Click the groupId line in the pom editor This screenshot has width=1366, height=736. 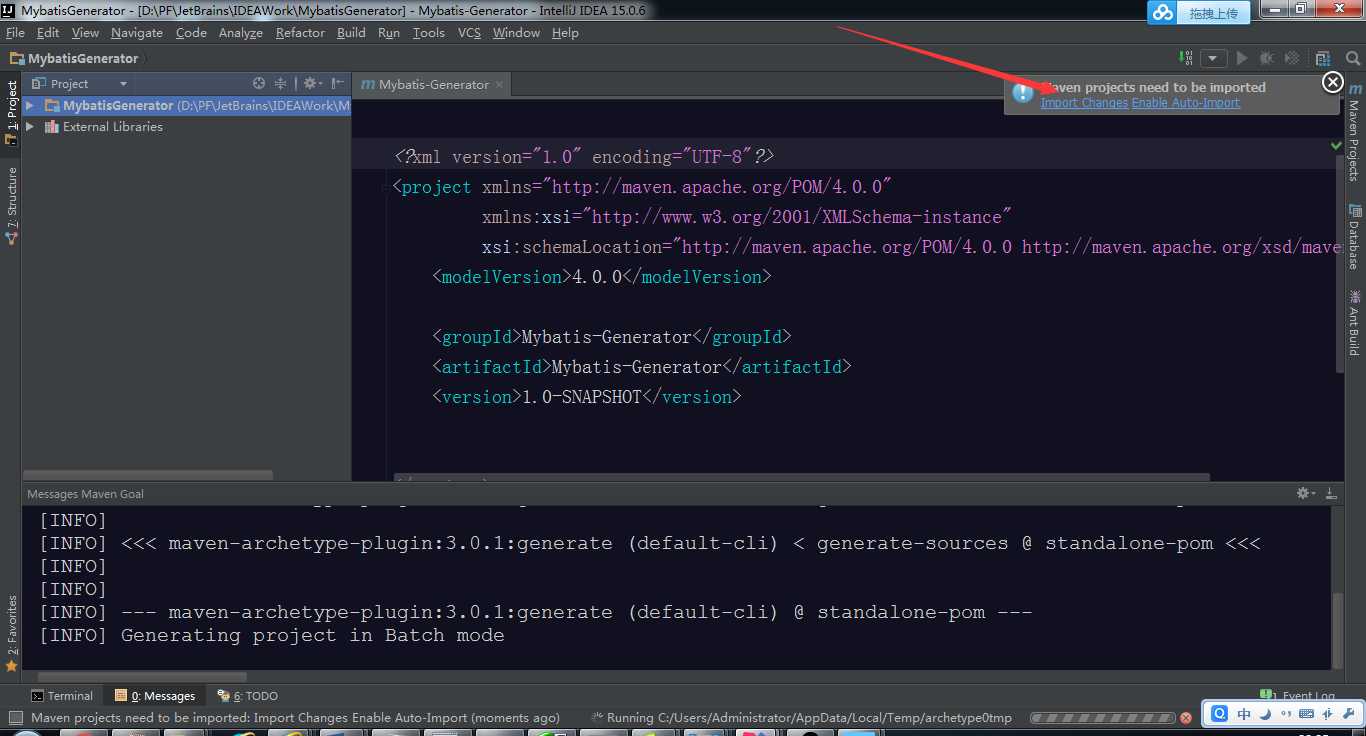[x=611, y=337]
